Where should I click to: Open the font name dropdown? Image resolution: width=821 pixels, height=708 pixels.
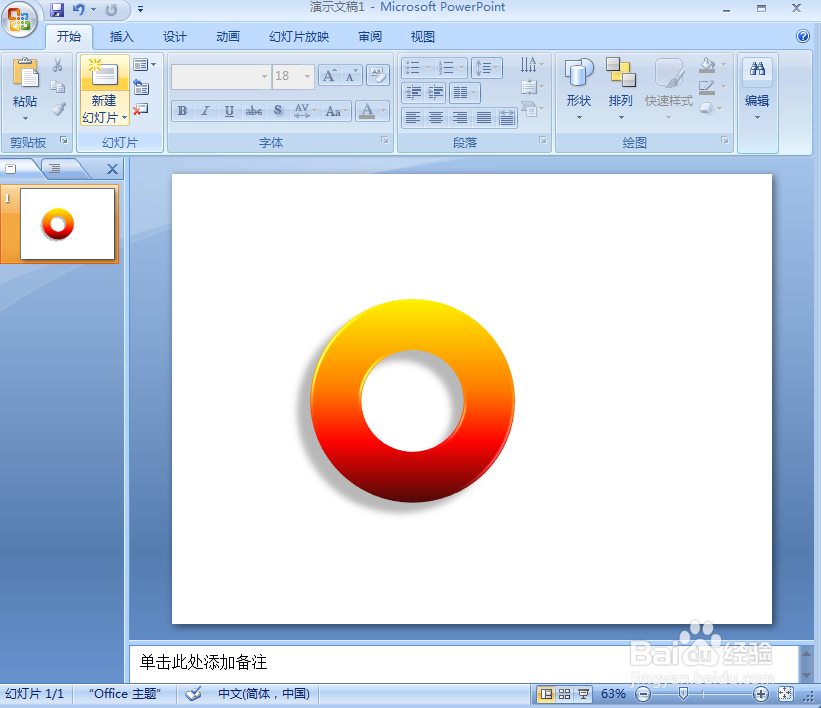tap(264, 76)
